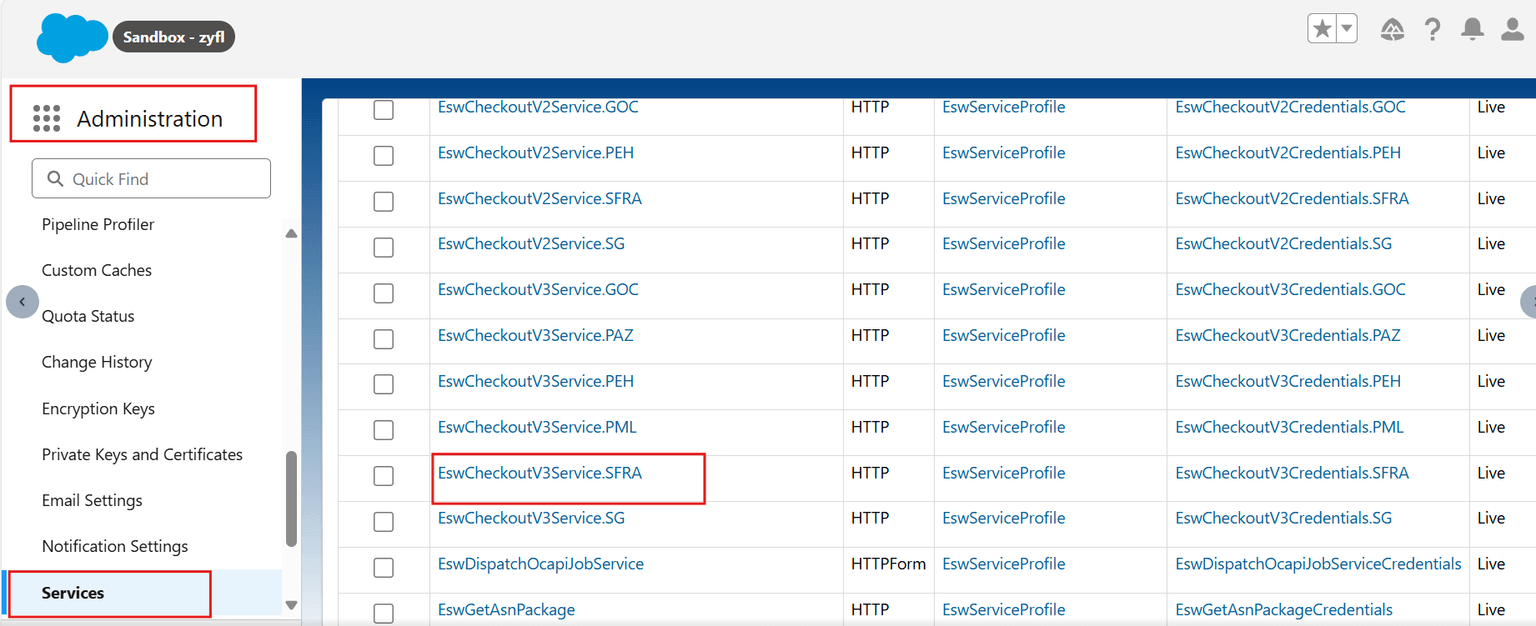Viewport: 1536px width, 626px height.
Task: Open EswServiceProfile in EswCheckoutV2Service.GOC row
Action: click(1004, 107)
